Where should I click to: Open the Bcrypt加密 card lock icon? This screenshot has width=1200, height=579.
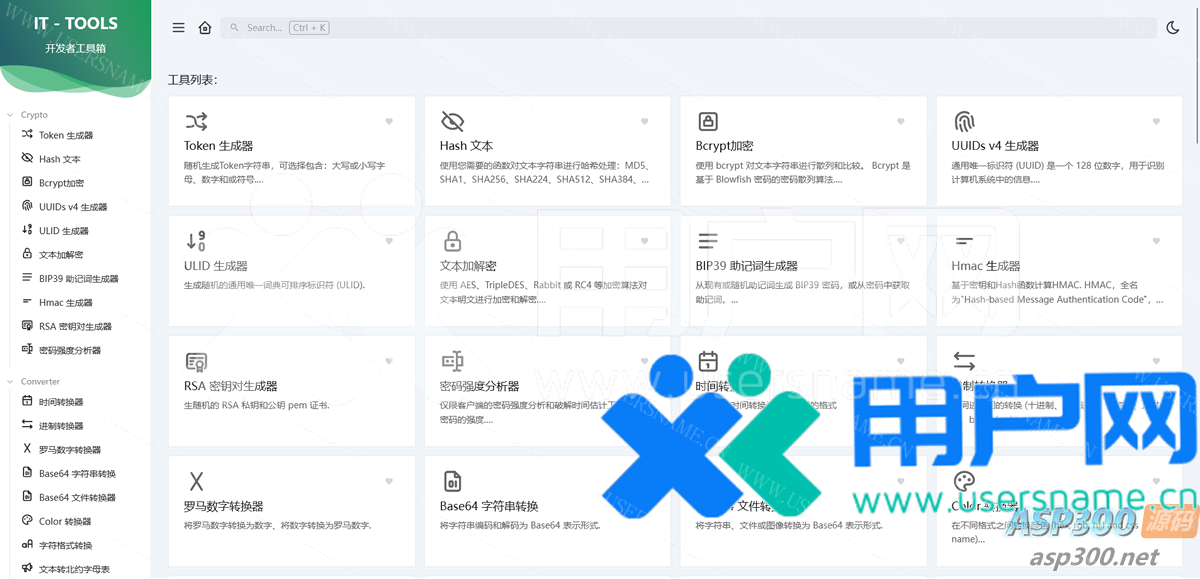tap(708, 122)
